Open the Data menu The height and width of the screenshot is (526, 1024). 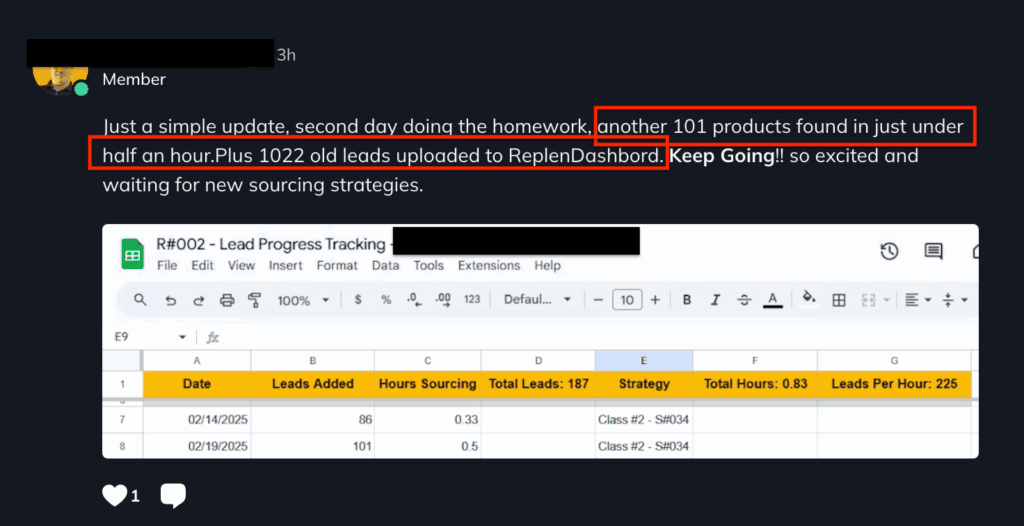385,266
